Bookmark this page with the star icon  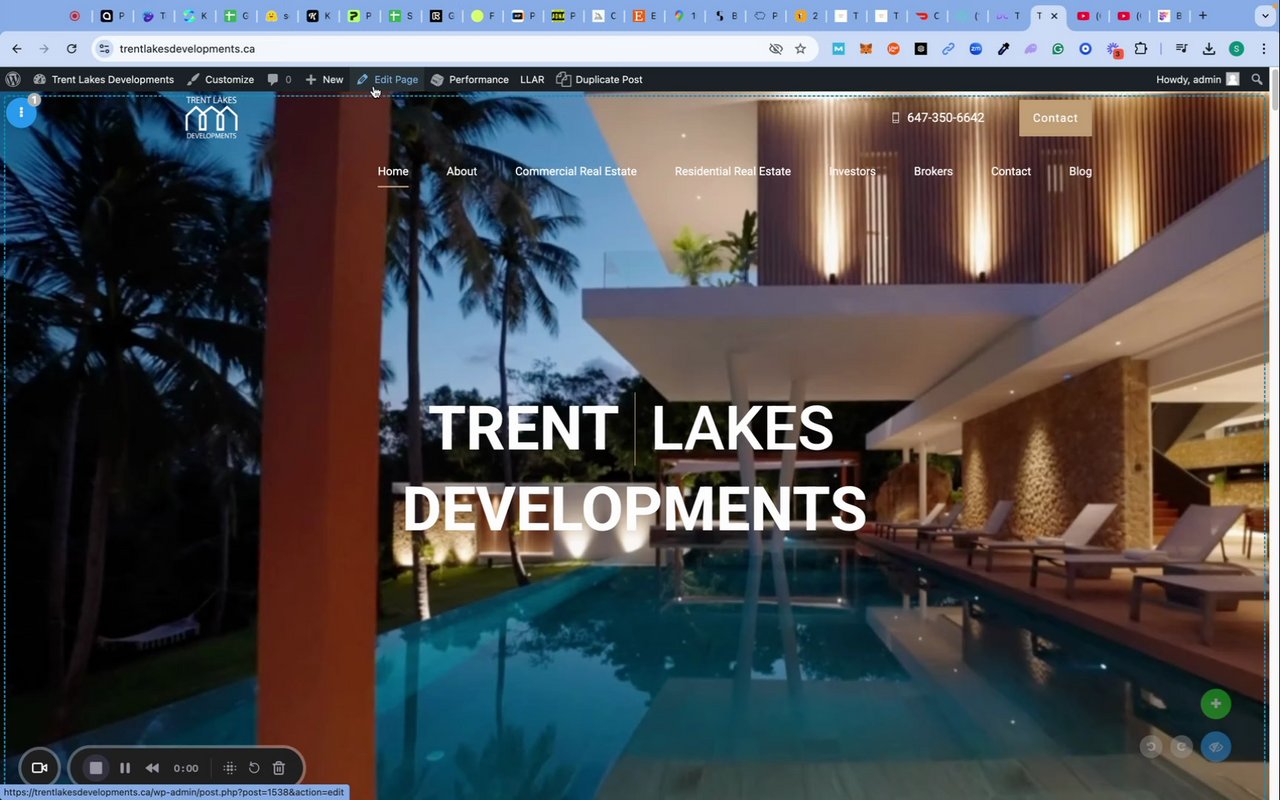800,48
